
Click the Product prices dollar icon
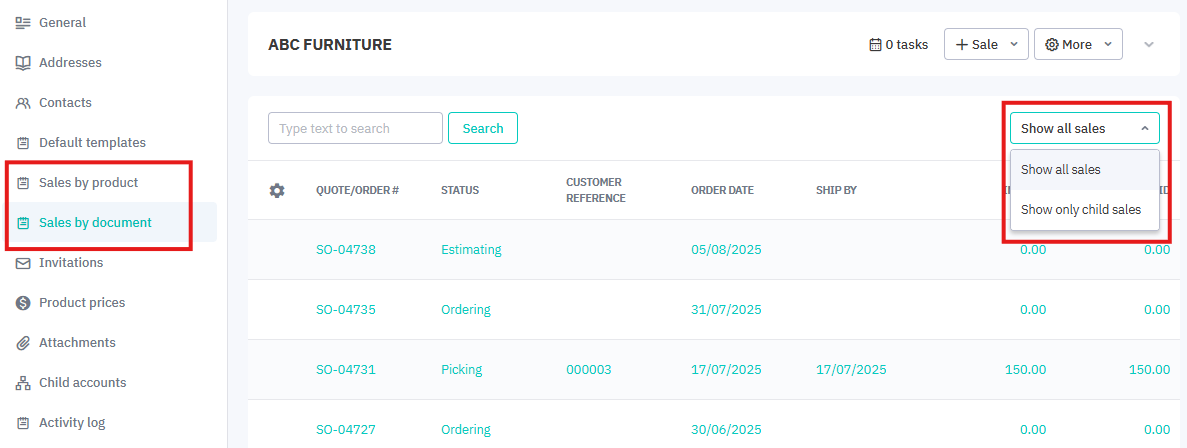click(x=23, y=302)
